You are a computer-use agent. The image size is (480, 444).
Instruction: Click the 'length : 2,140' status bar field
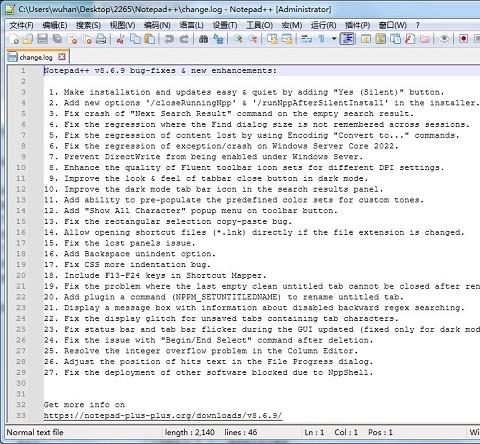(189, 432)
